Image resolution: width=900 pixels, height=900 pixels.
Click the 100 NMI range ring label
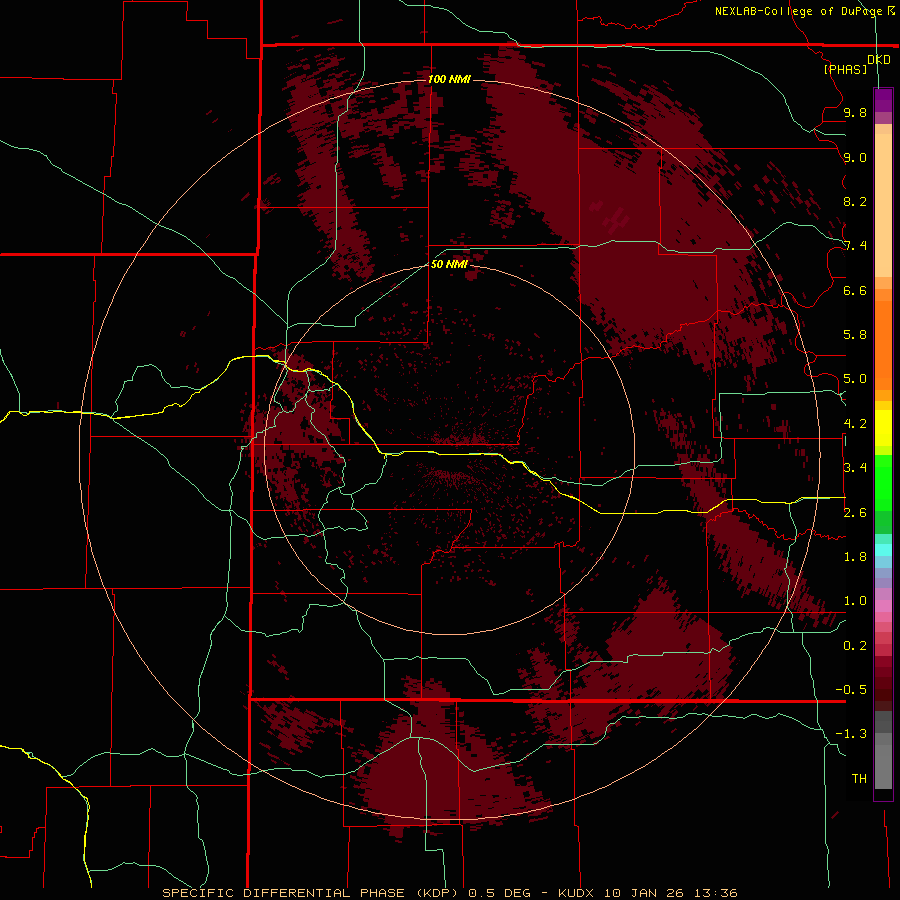point(449,79)
